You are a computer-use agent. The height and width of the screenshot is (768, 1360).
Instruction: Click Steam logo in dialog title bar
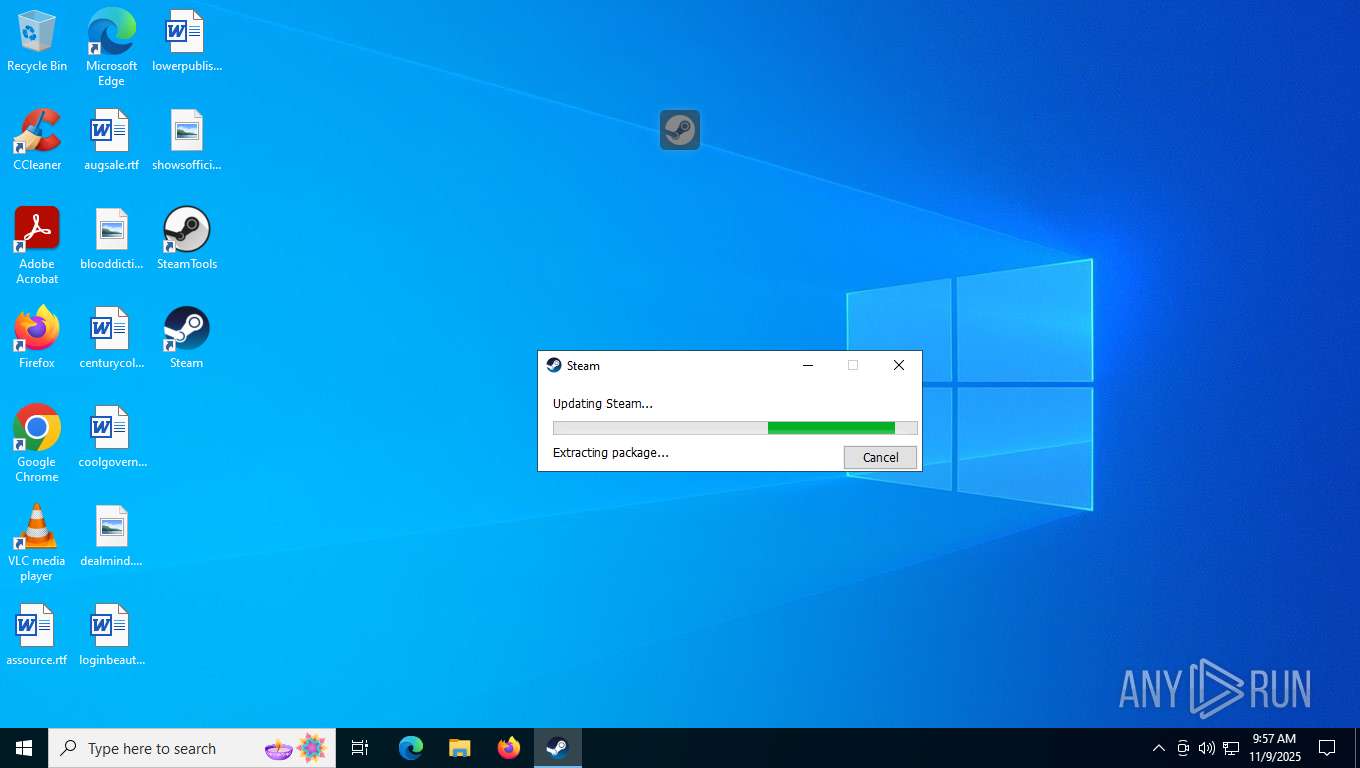(554, 365)
